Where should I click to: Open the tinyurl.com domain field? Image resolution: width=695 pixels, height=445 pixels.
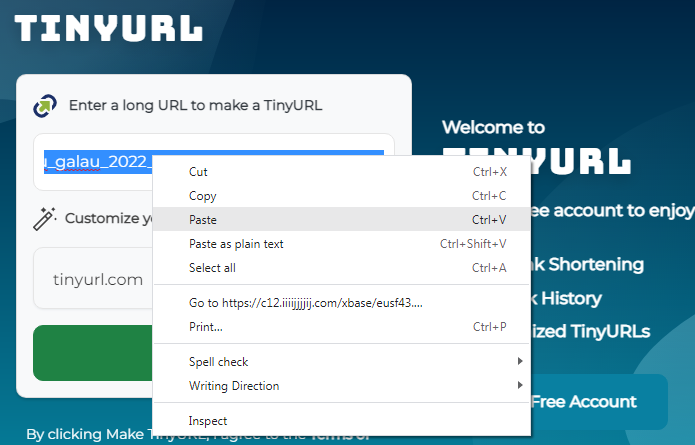point(93,278)
